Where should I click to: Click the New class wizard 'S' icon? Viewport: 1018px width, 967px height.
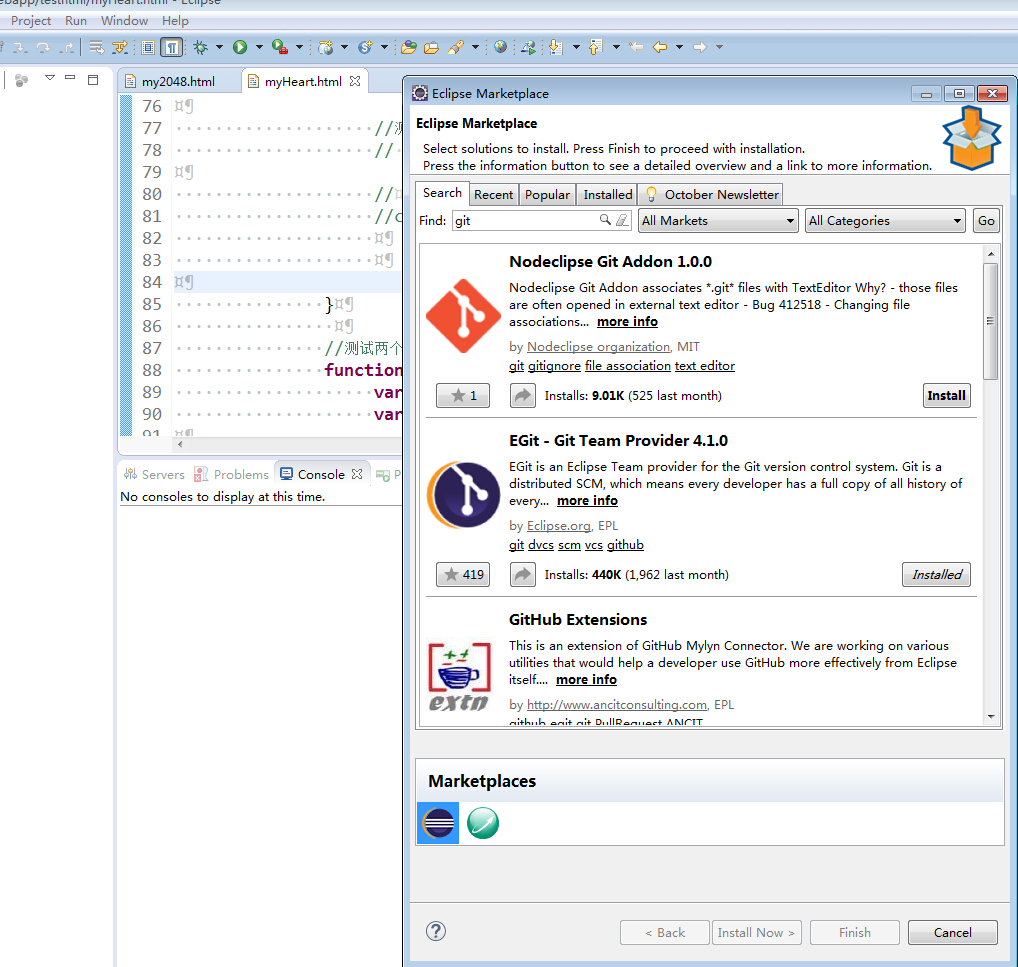tap(366, 47)
